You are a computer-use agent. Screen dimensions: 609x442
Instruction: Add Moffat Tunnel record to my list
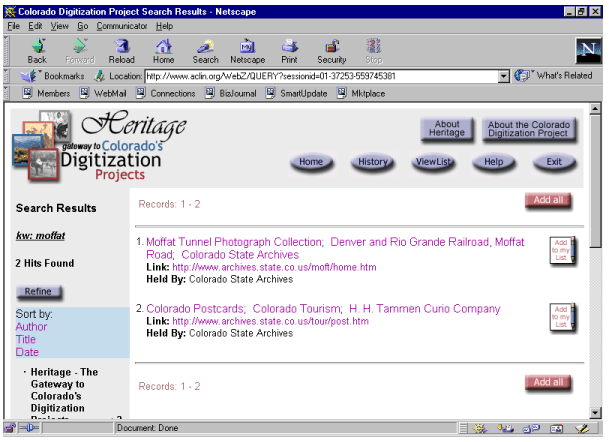(x=562, y=251)
